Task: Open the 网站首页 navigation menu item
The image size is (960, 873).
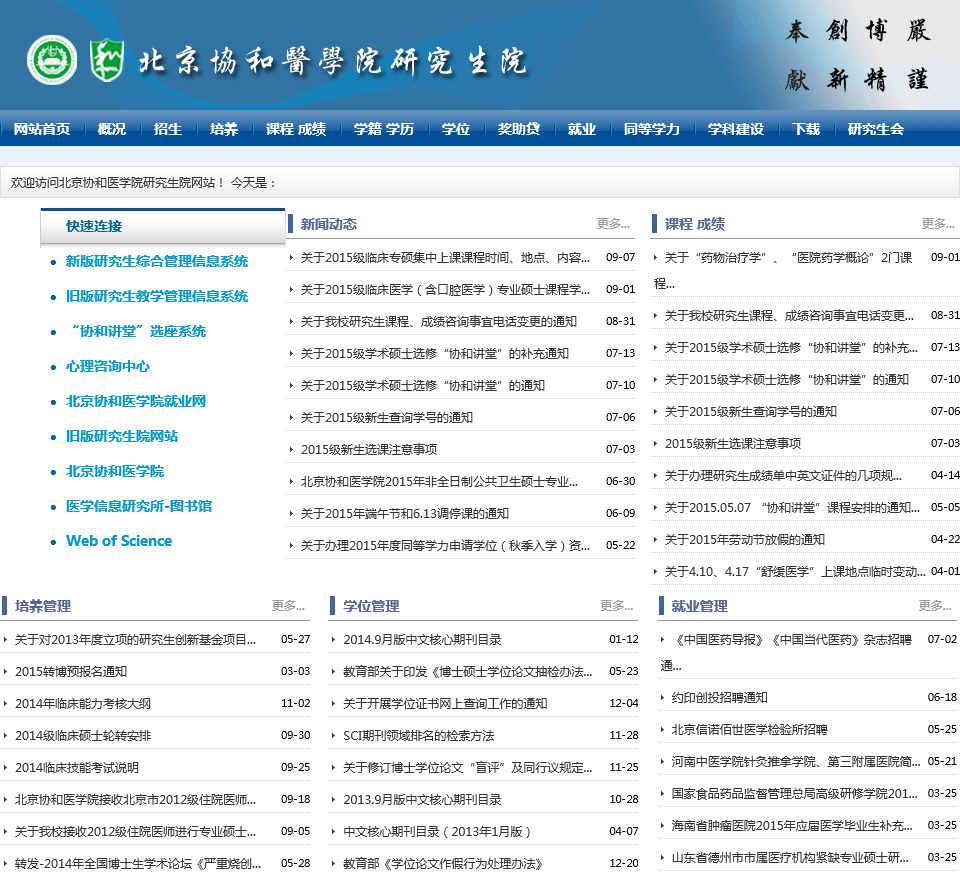Action: point(41,129)
